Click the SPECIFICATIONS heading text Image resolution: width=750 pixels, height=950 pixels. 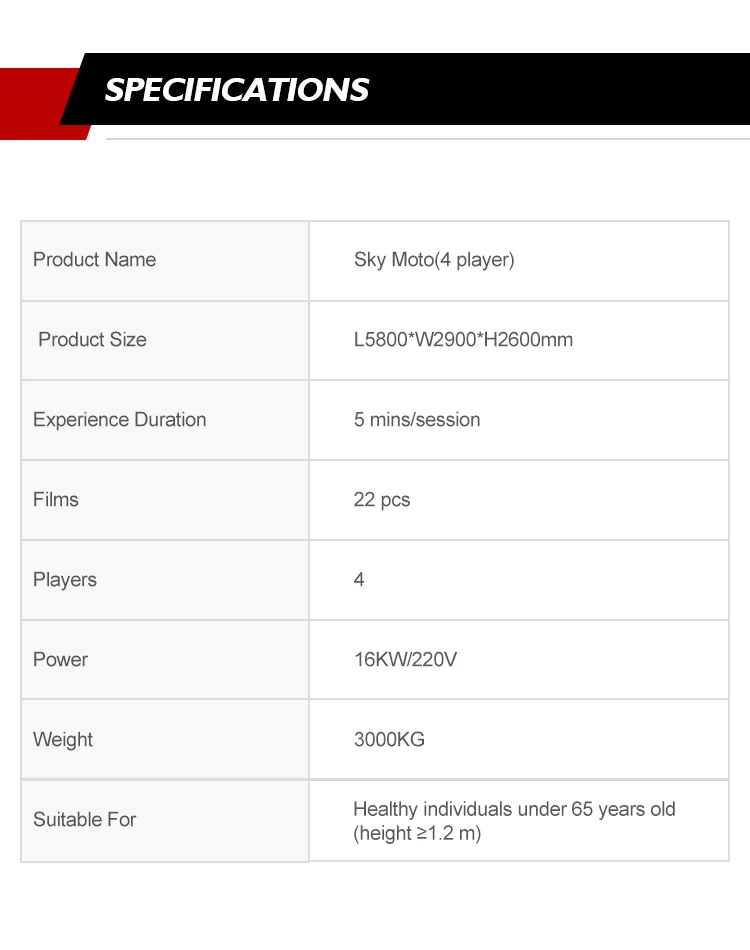click(x=236, y=90)
